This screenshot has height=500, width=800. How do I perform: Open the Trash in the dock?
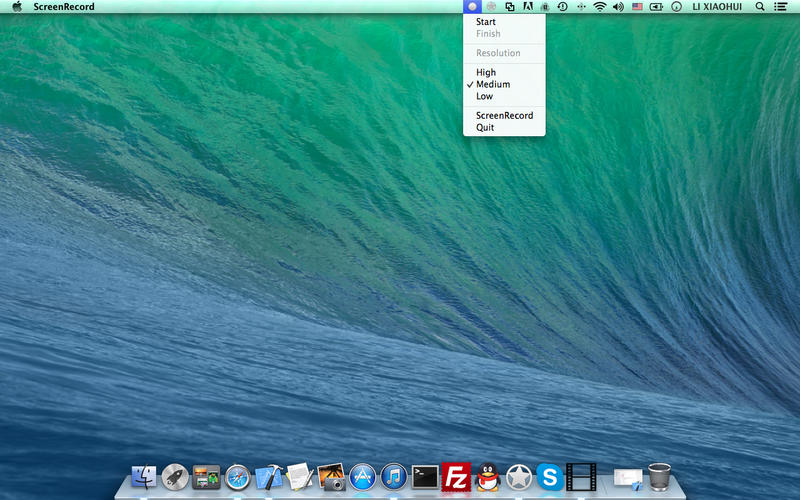coord(659,477)
